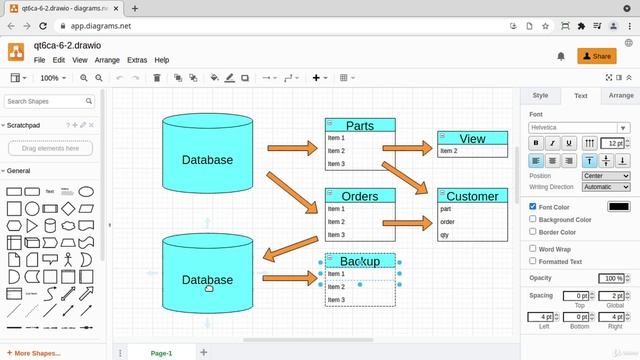
Task: Enable the Background Color checkbox
Action: [x=533, y=219]
